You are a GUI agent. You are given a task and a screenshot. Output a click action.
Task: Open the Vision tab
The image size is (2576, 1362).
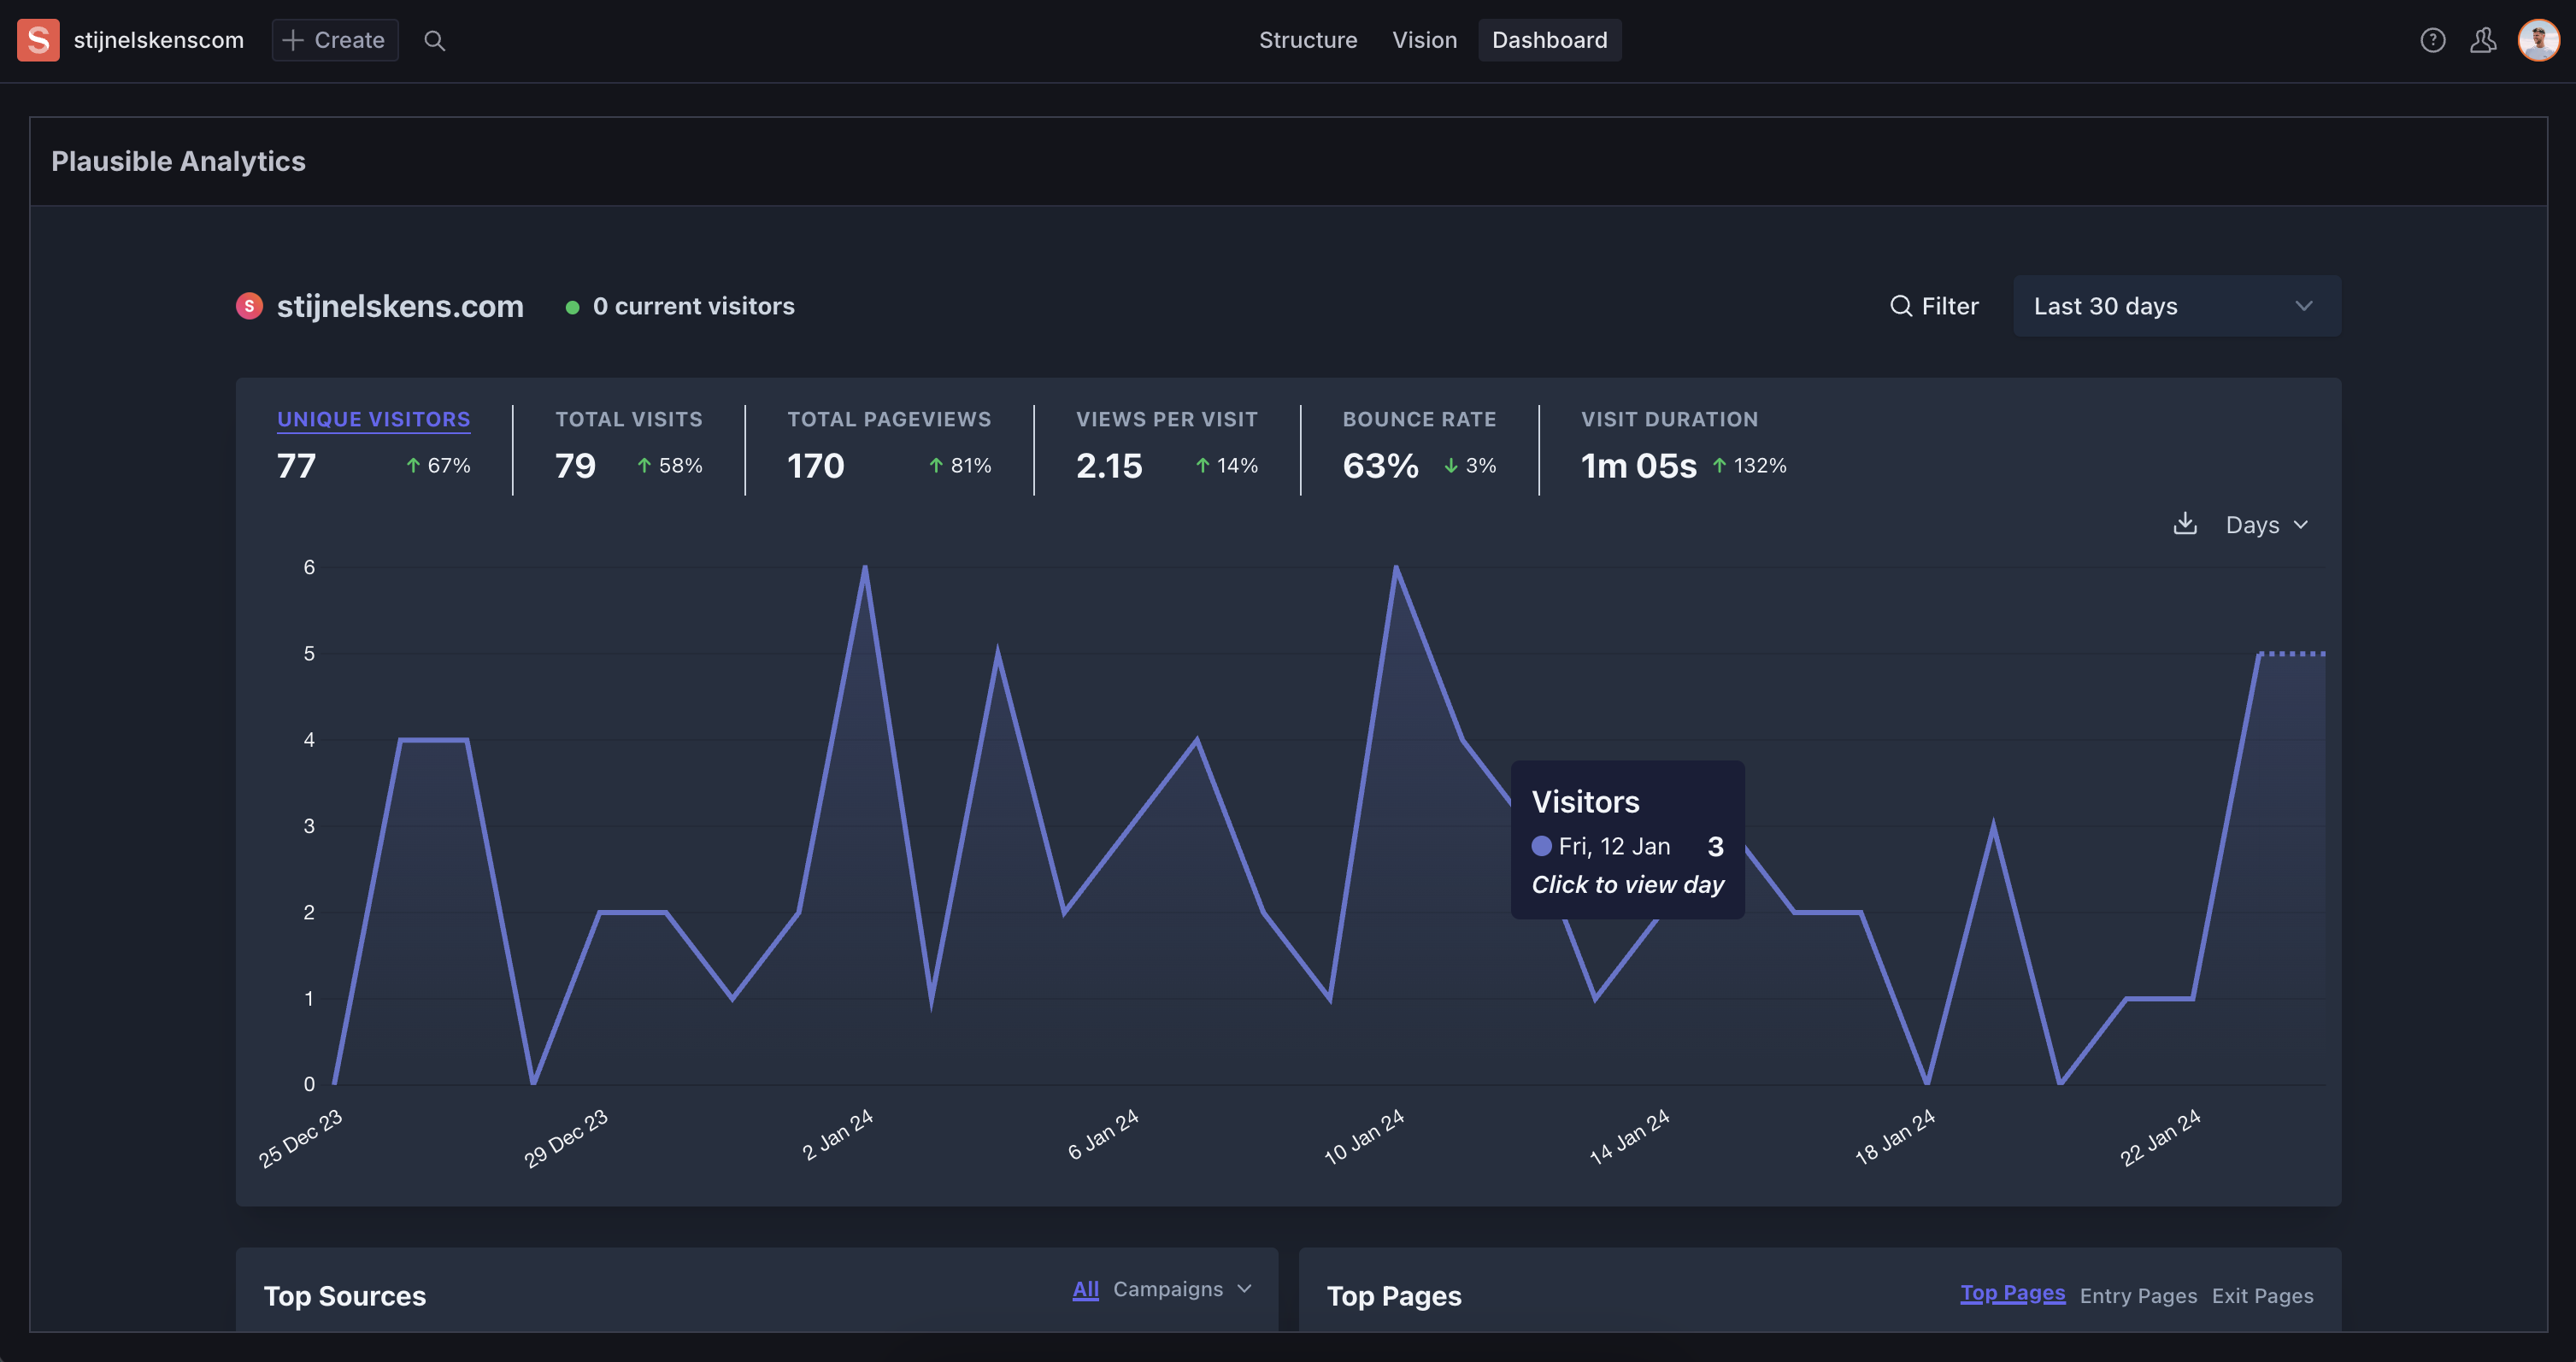pyautogui.click(x=1424, y=40)
